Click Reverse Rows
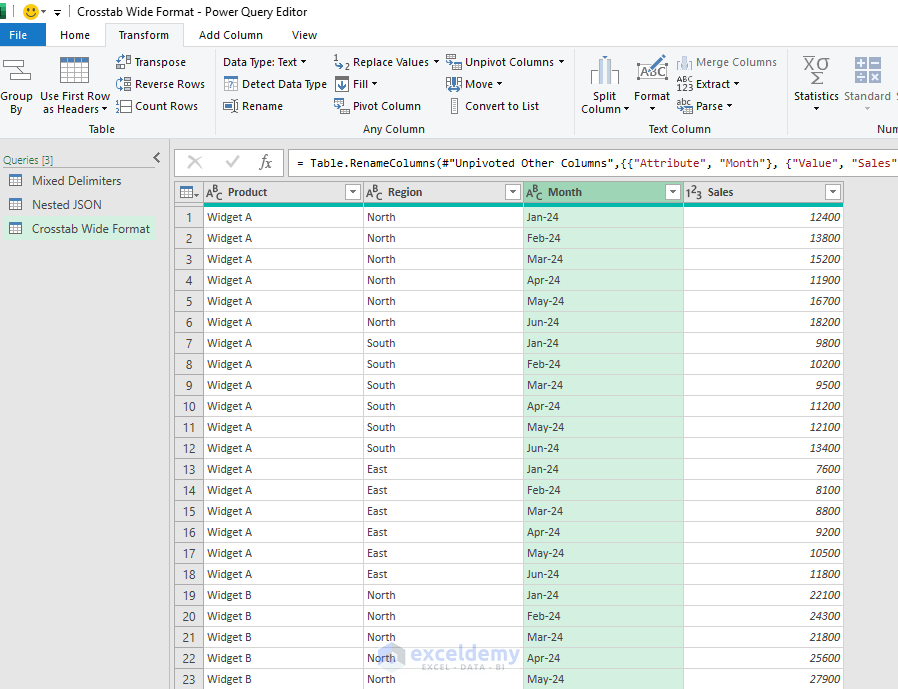The height and width of the screenshot is (689, 898). (160, 84)
